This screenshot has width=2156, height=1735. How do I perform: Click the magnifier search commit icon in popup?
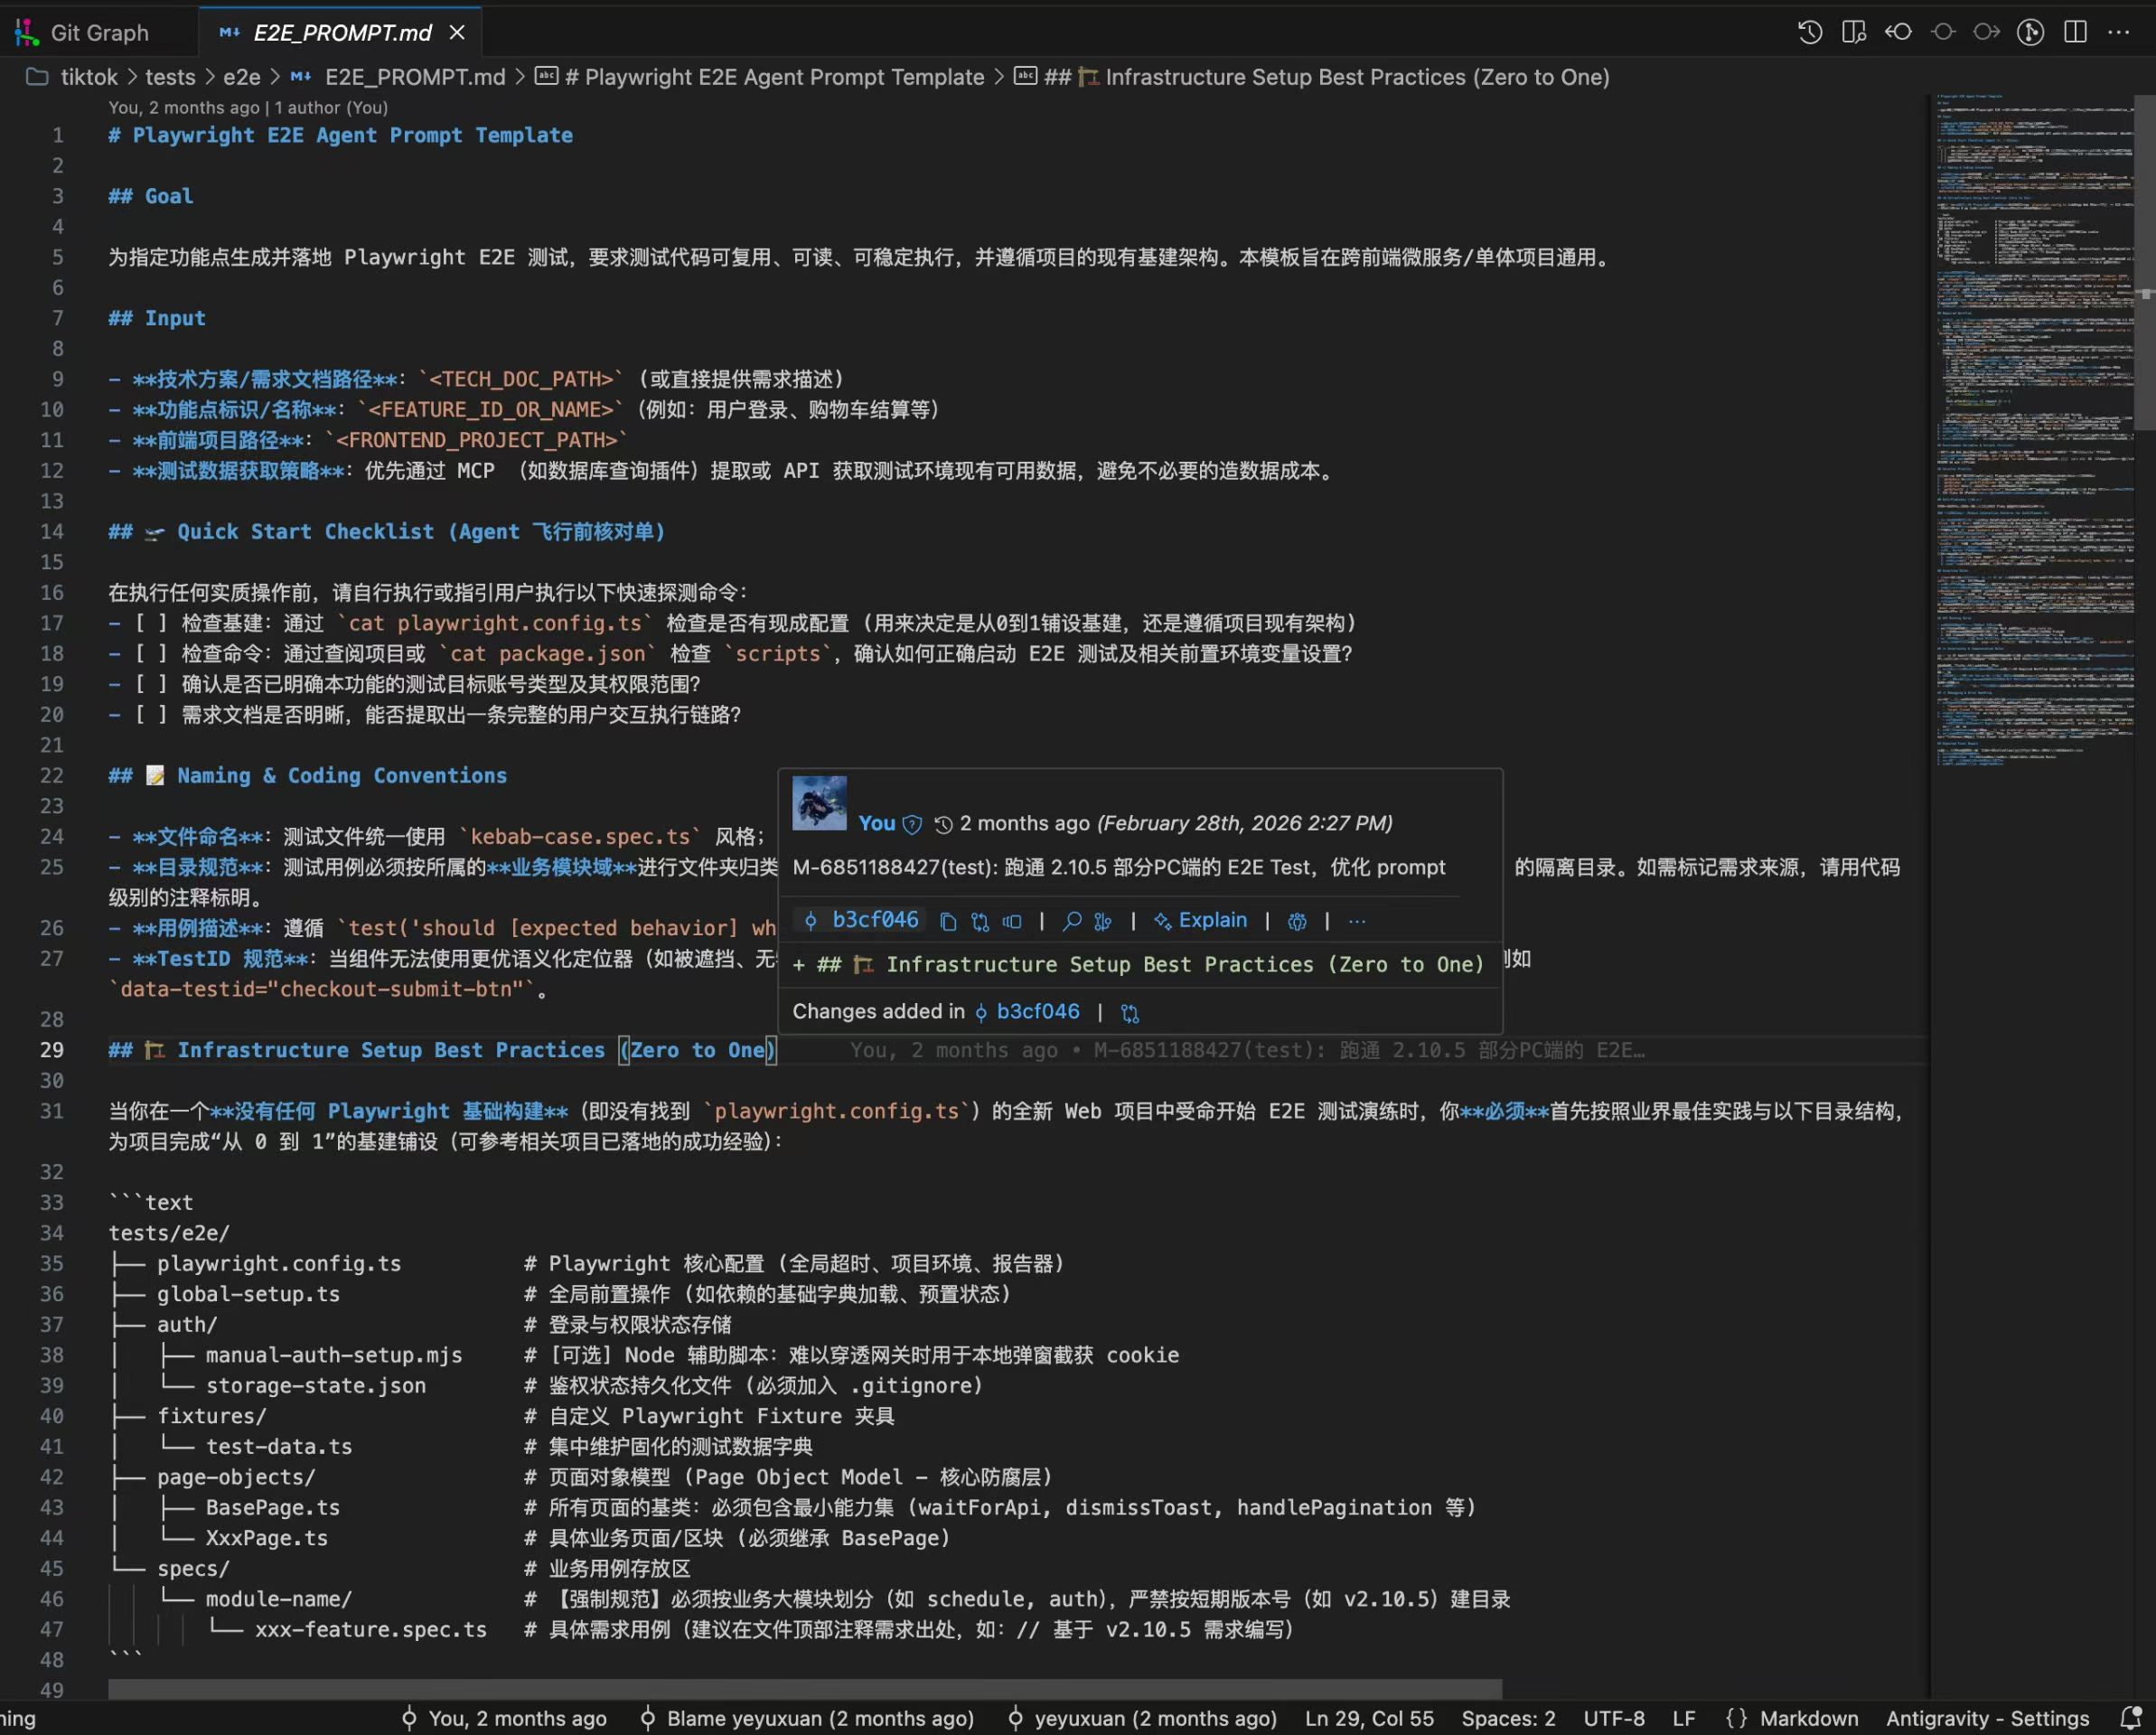(1072, 921)
